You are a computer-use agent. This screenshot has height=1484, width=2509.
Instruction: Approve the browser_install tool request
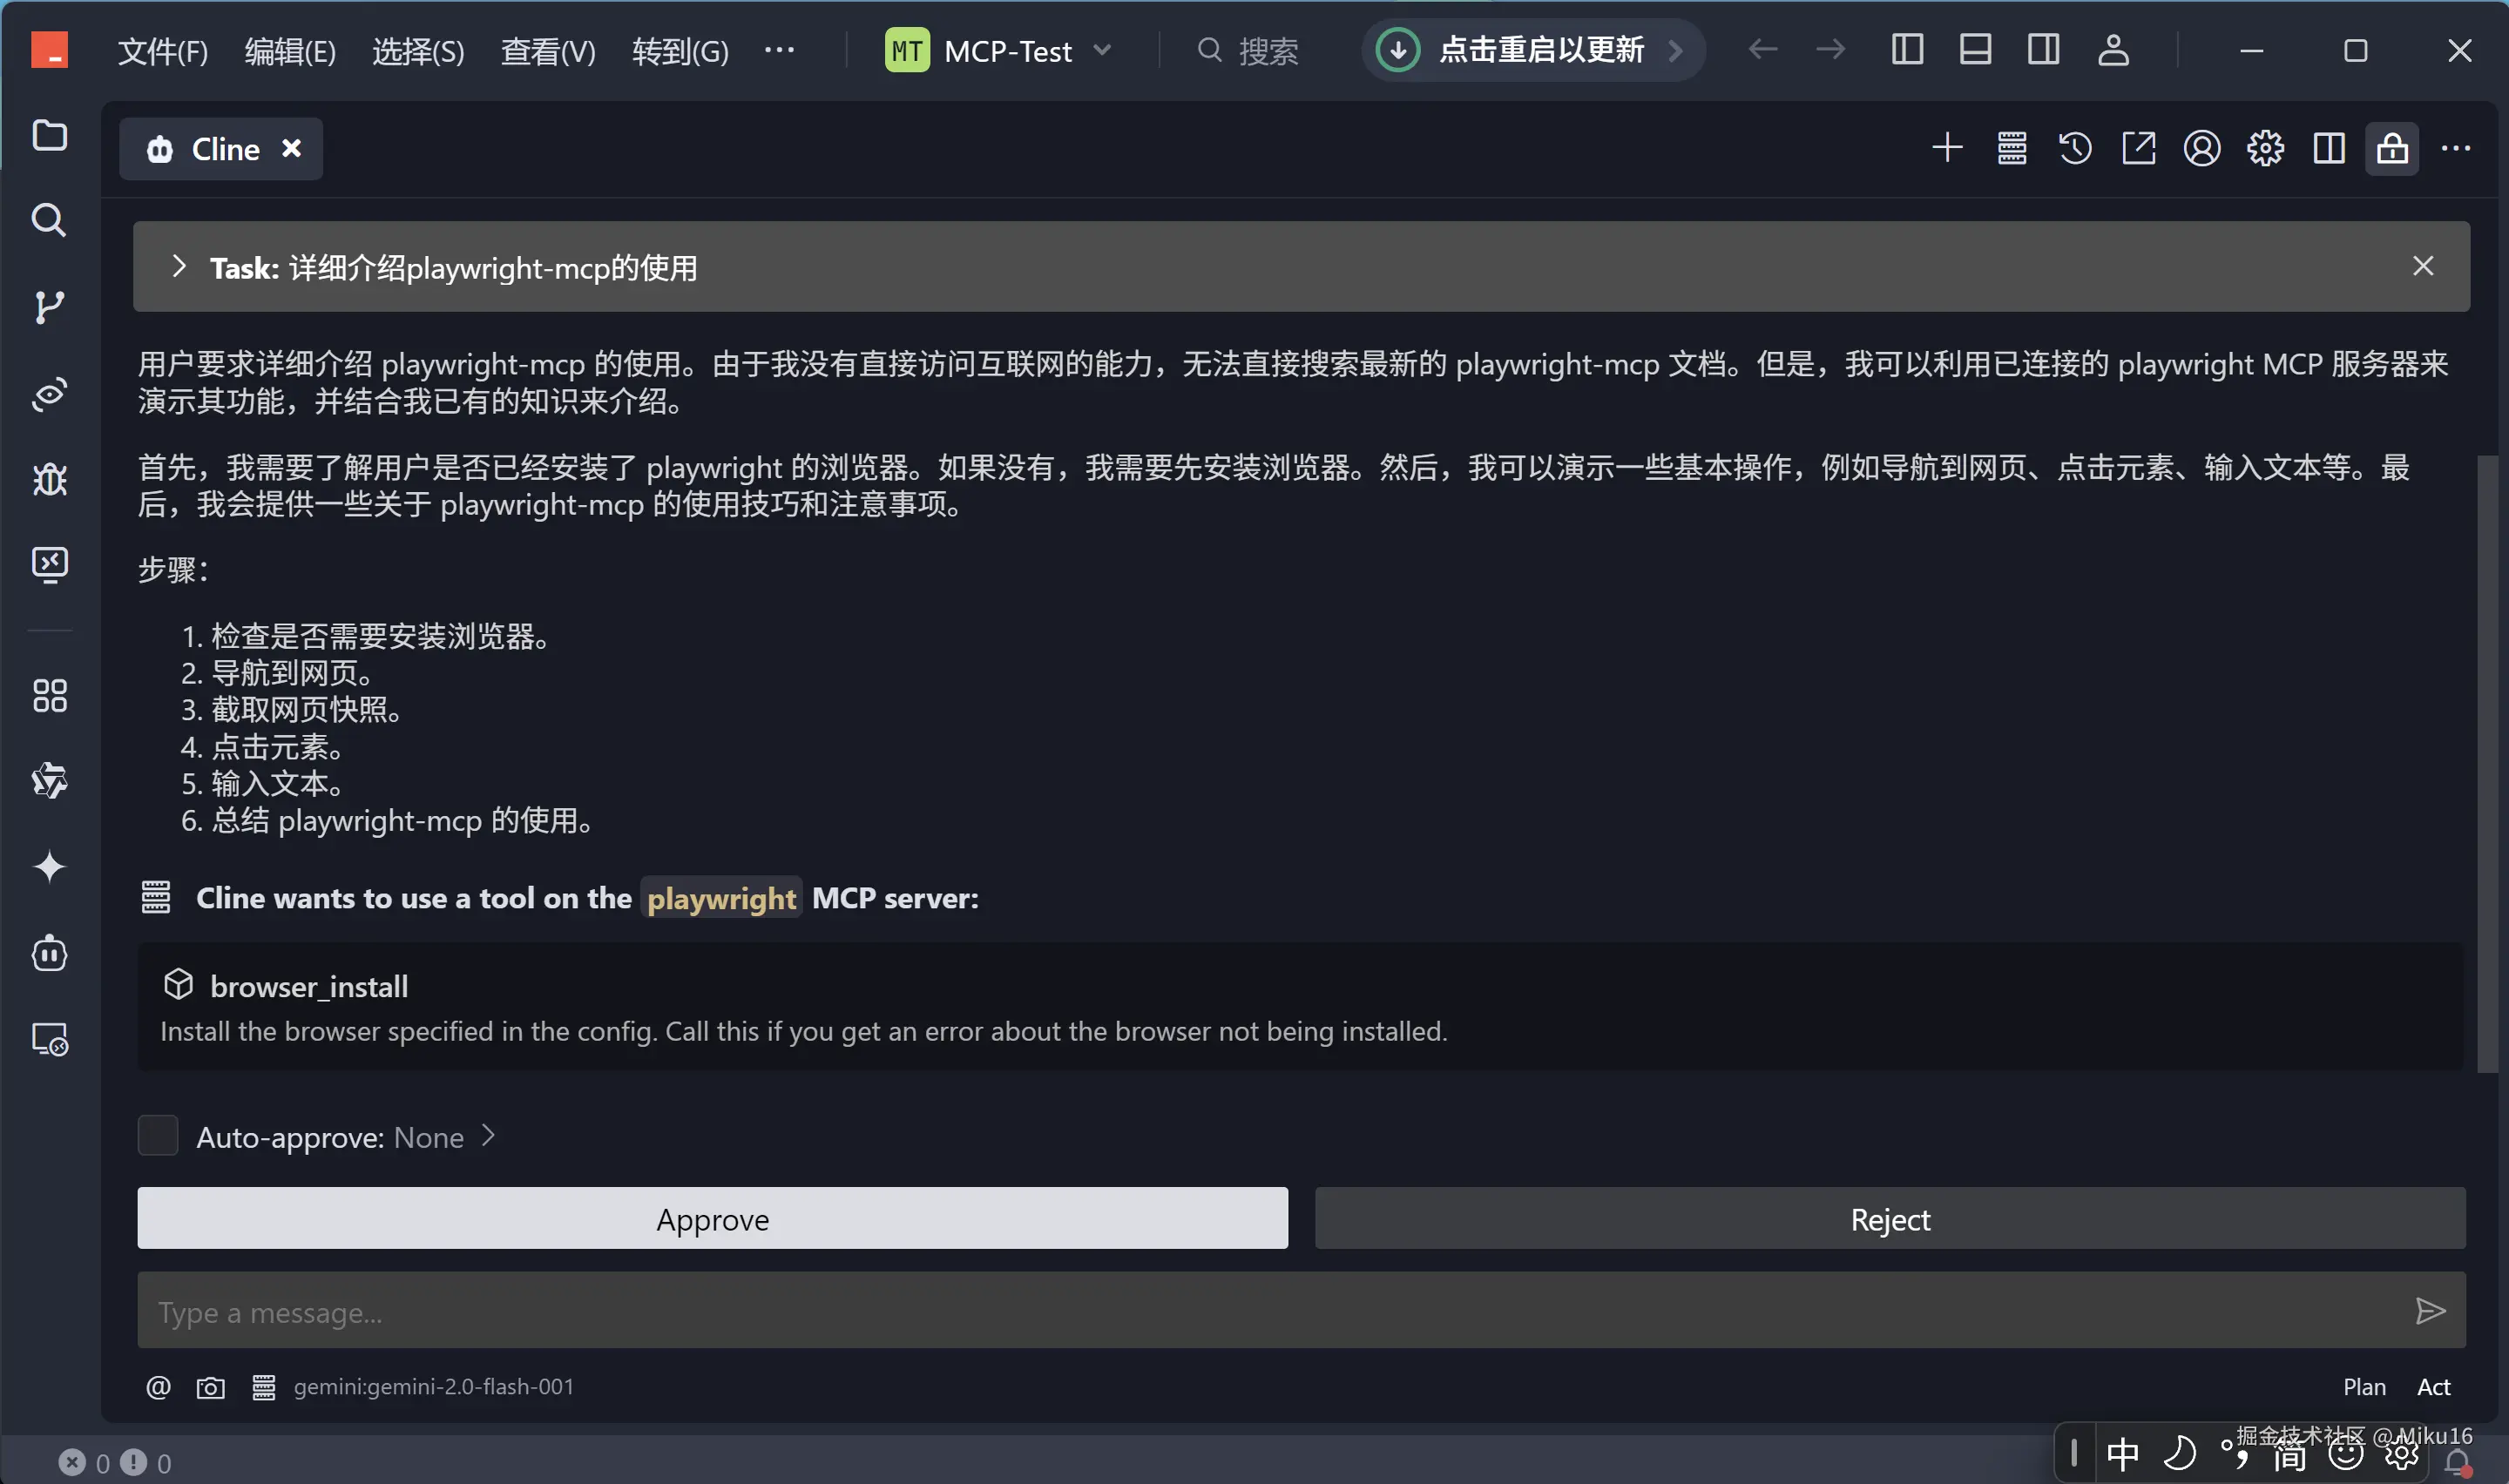point(712,1218)
